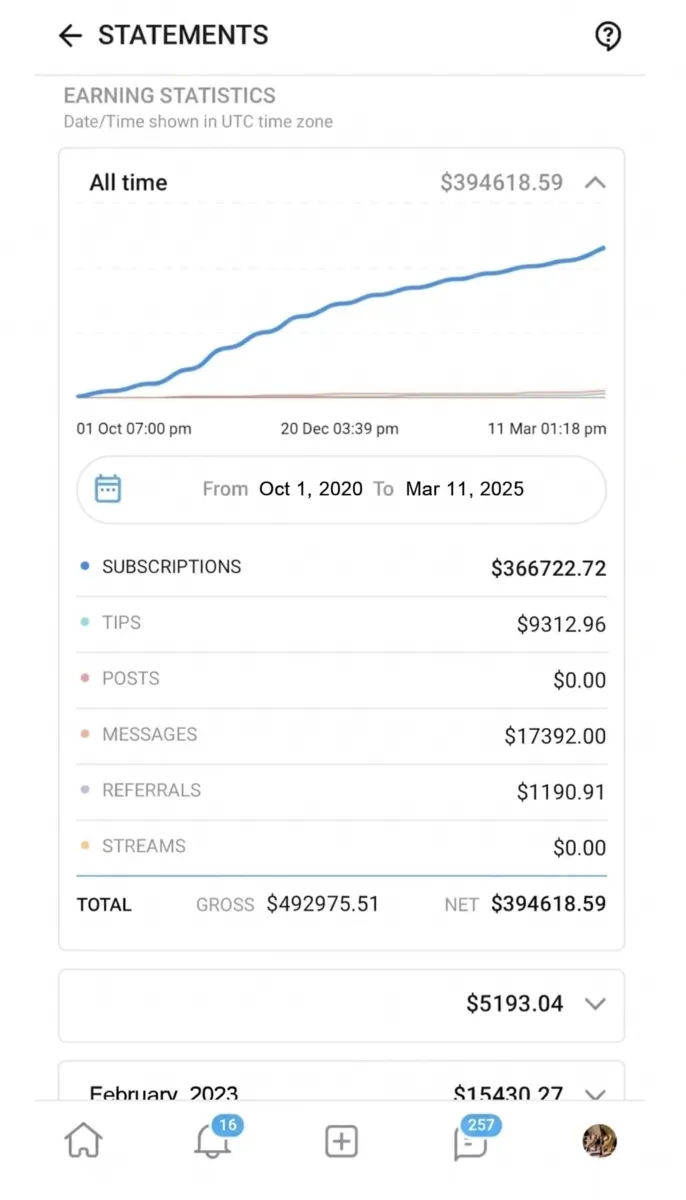
Task: Open the calendar date picker icon
Action: [x=108, y=489]
